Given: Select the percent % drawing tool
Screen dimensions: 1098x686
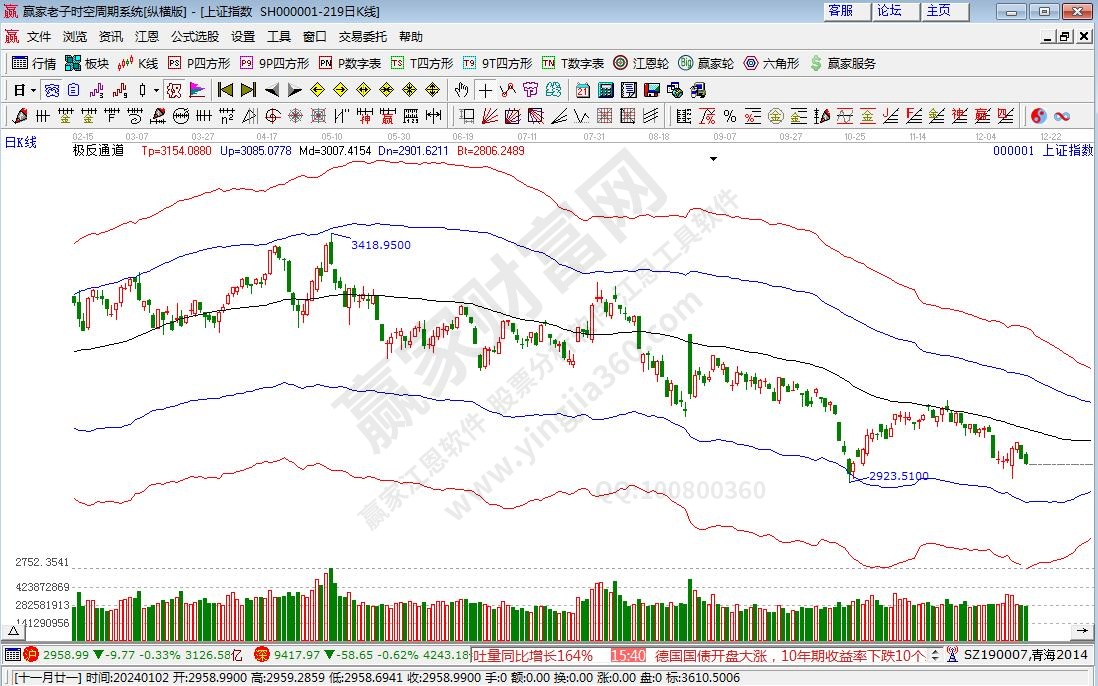Looking at the screenshot, I should (x=730, y=115).
